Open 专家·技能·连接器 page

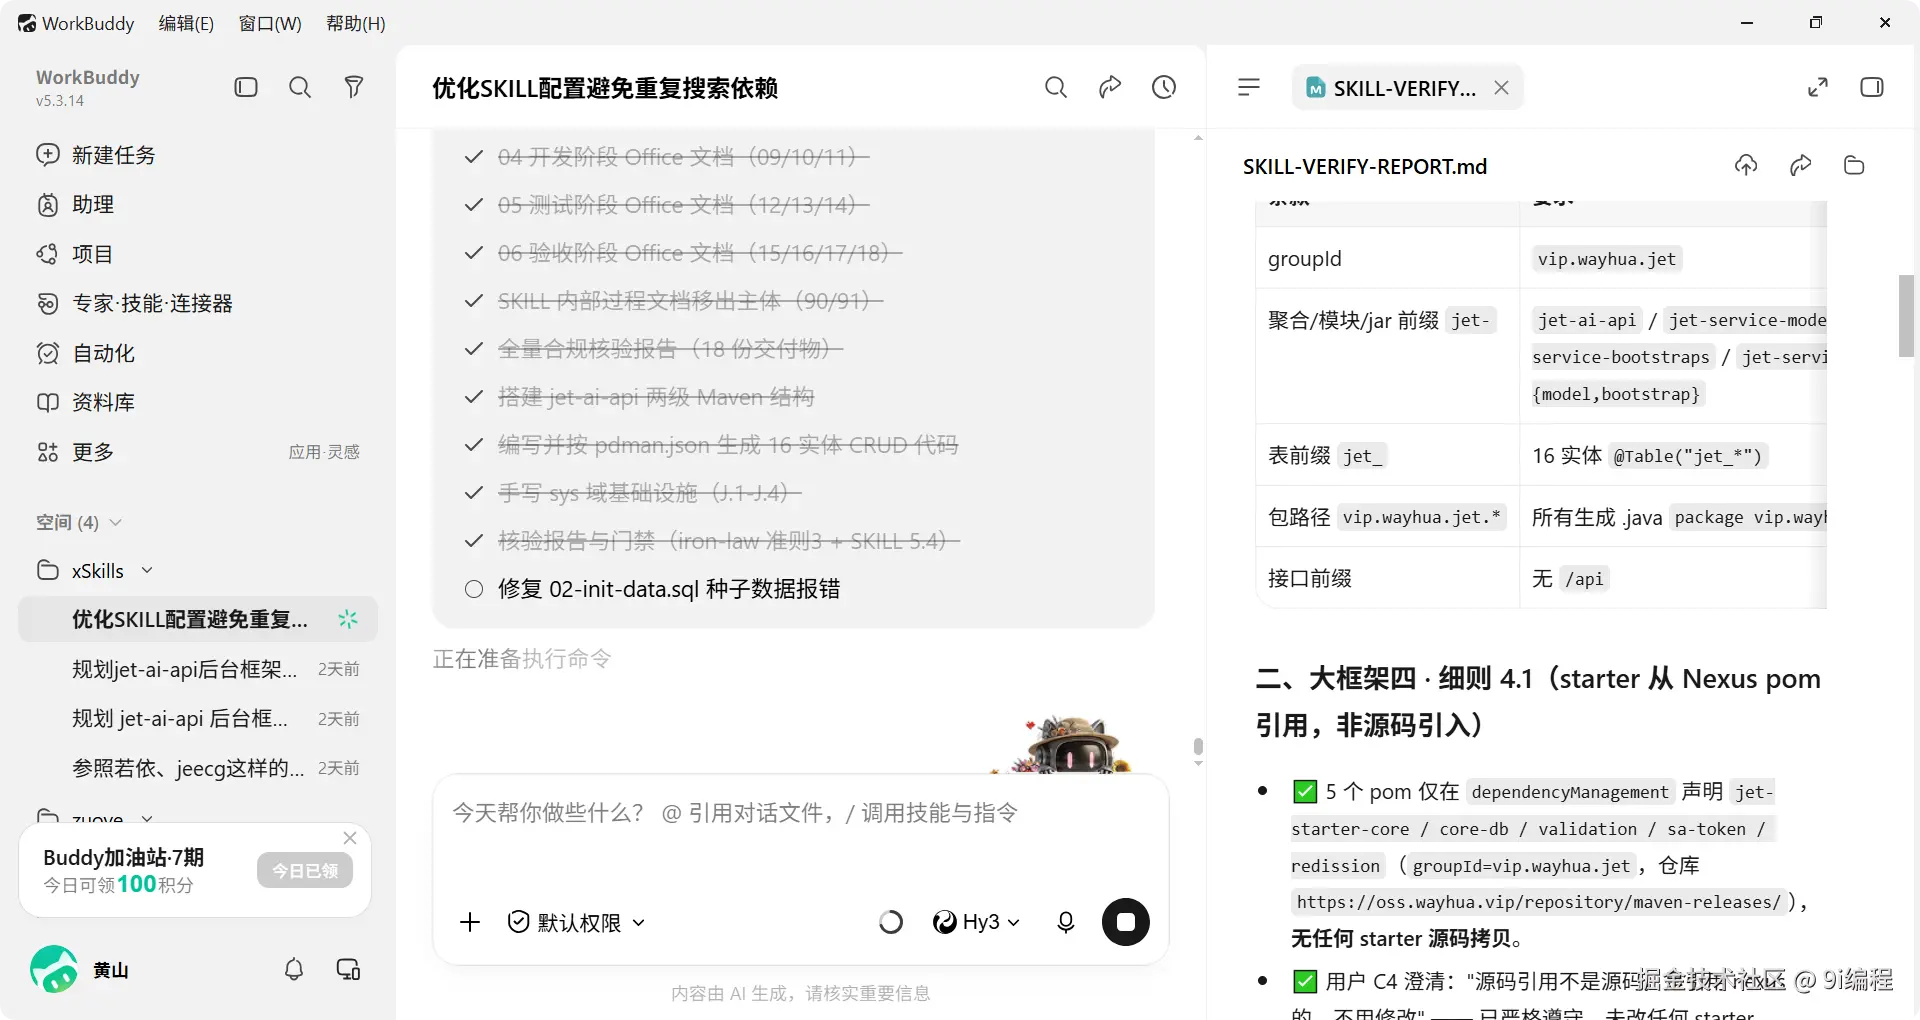coord(197,303)
